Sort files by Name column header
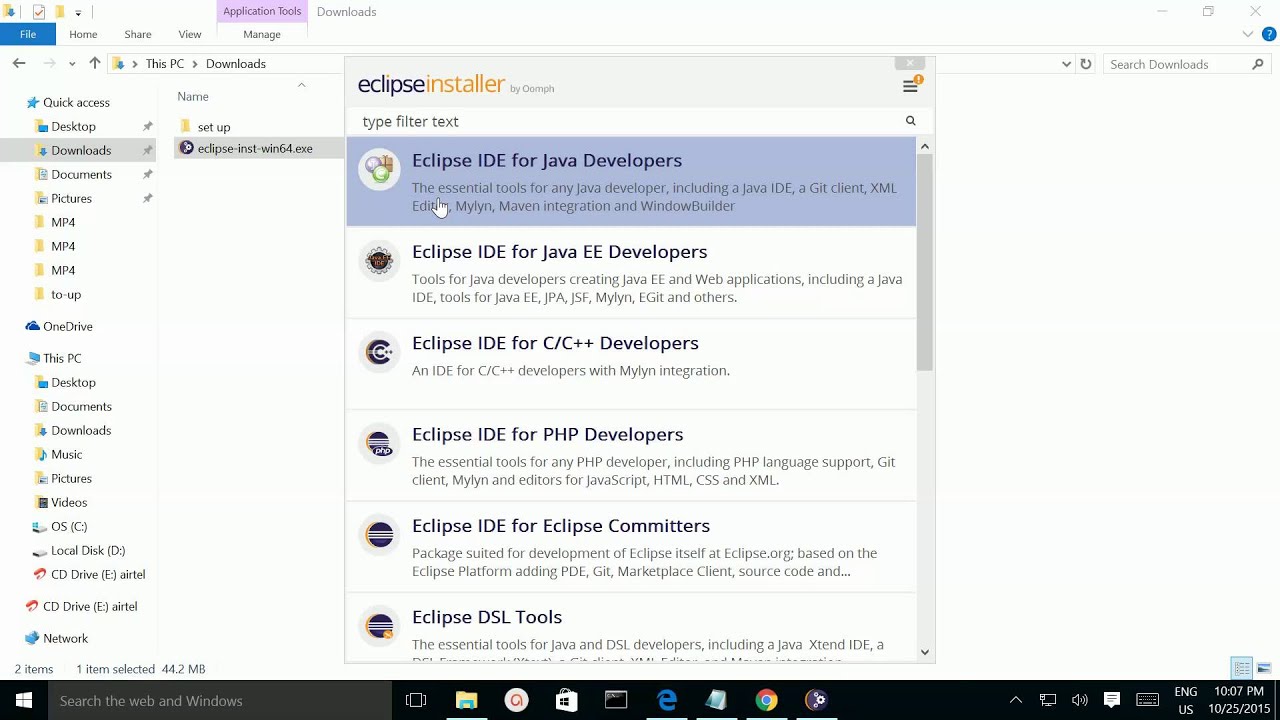The width and height of the screenshot is (1280, 720). pyautogui.click(x=193, y=96)
